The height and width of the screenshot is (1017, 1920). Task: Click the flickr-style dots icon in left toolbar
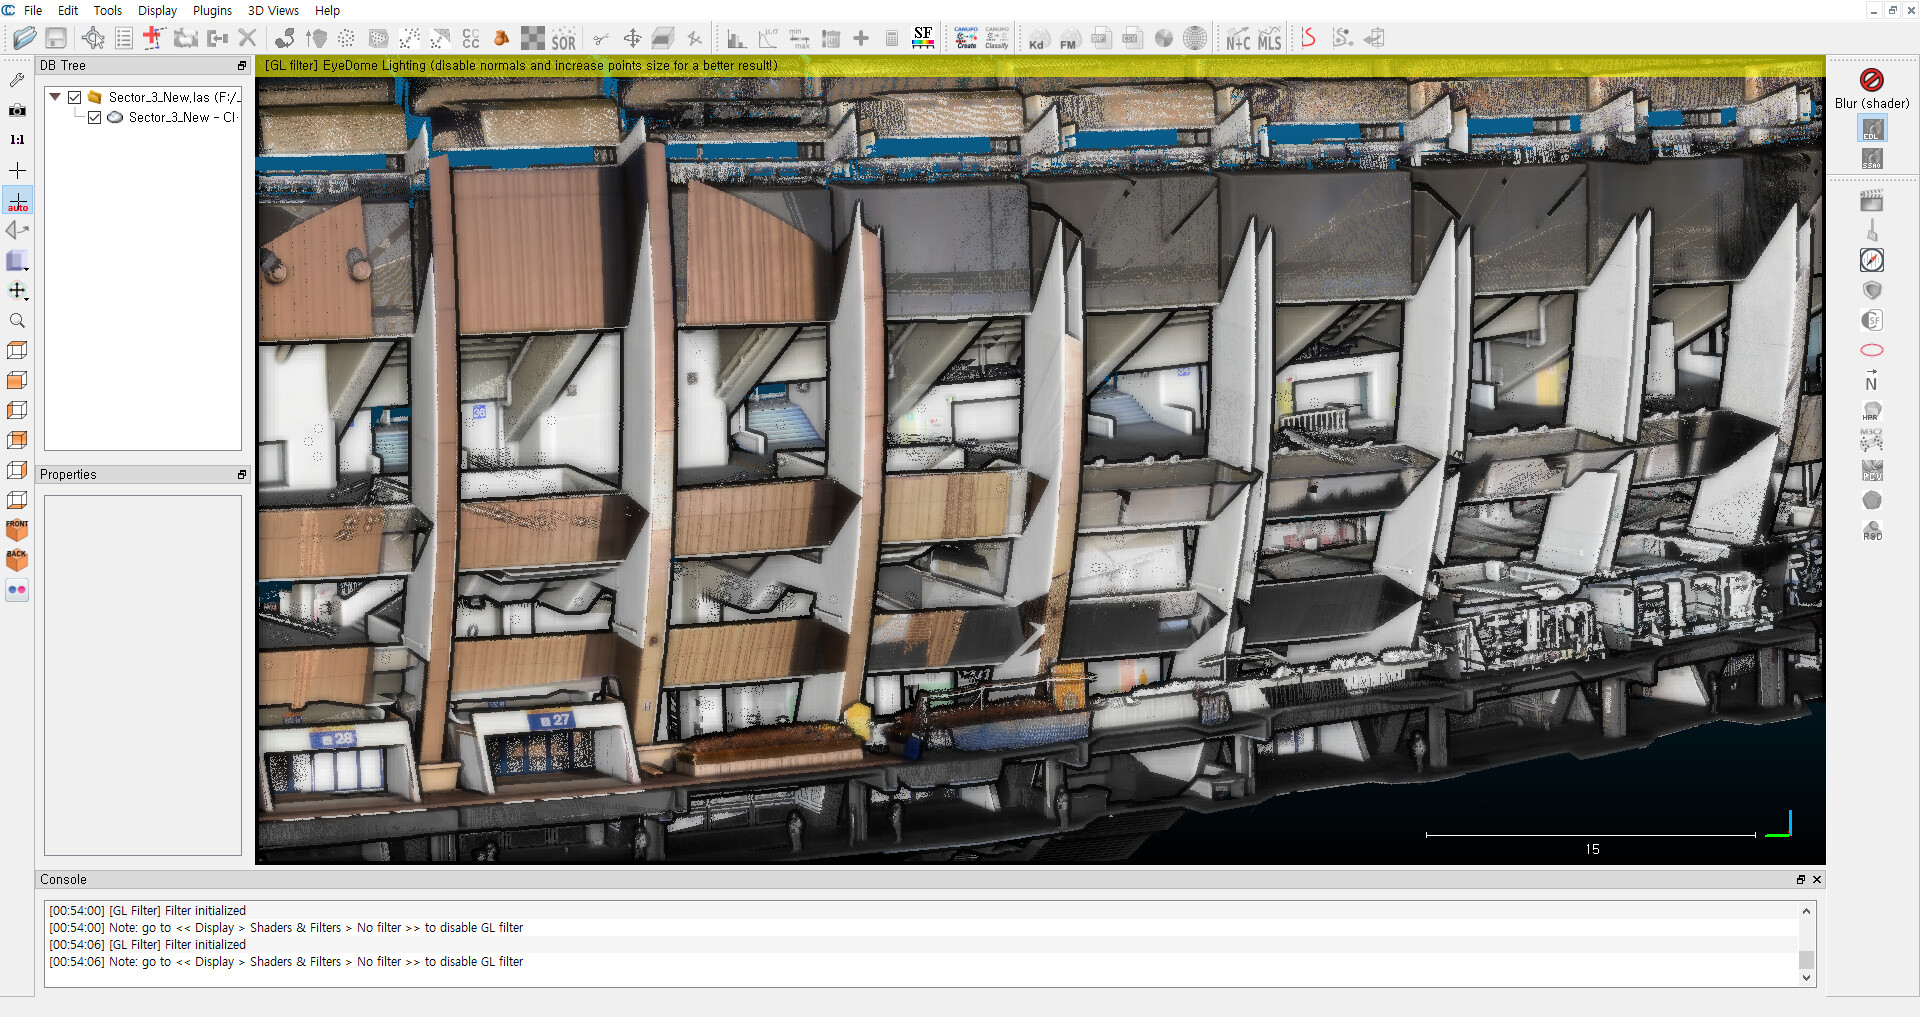[x=17, y=590]
